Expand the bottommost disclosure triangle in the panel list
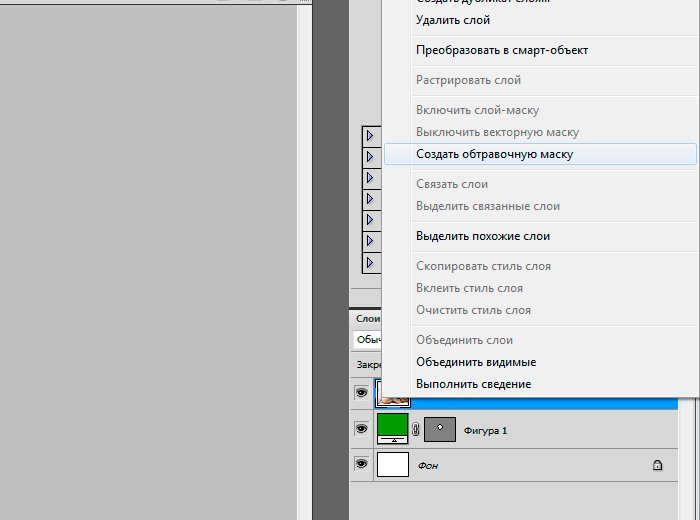The height and width of the screenshot is (520, 700). 369,262
